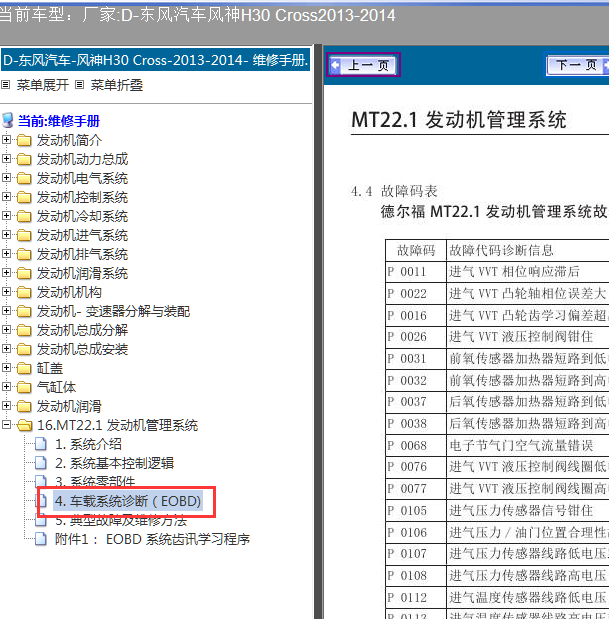Expand the 发动机- 变速器分解与装配 node
The width and height of the screenshot is (609, 619).
pos(6,310)
